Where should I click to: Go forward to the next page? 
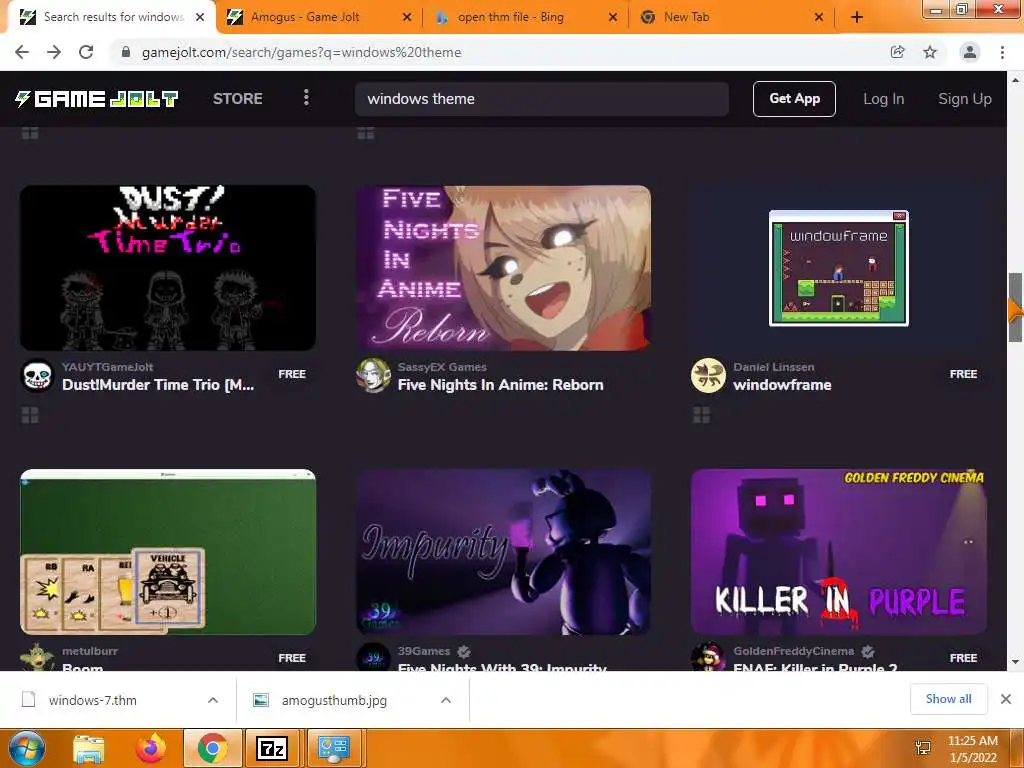coord(54,52)
